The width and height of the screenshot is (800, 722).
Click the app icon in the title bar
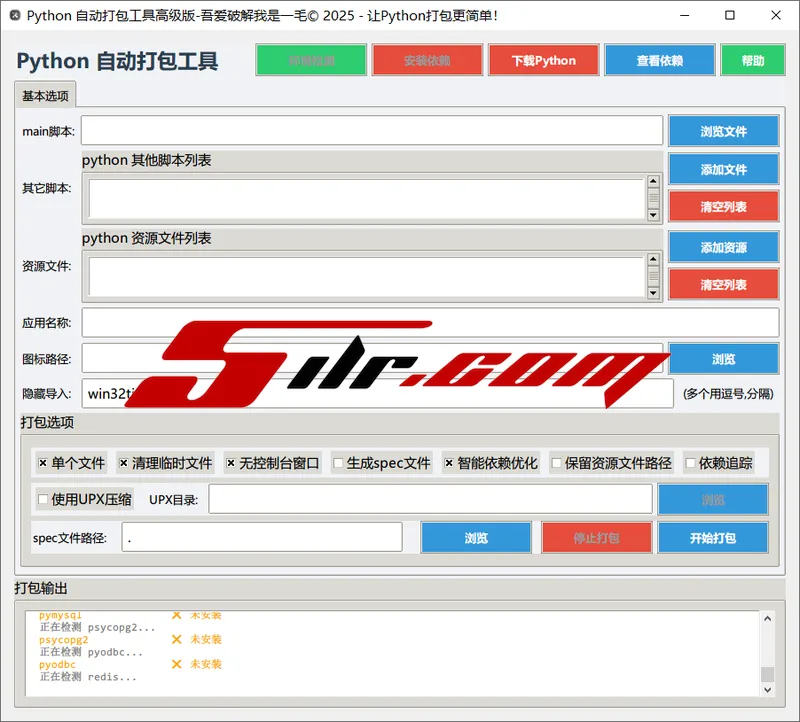pos(15,15)
